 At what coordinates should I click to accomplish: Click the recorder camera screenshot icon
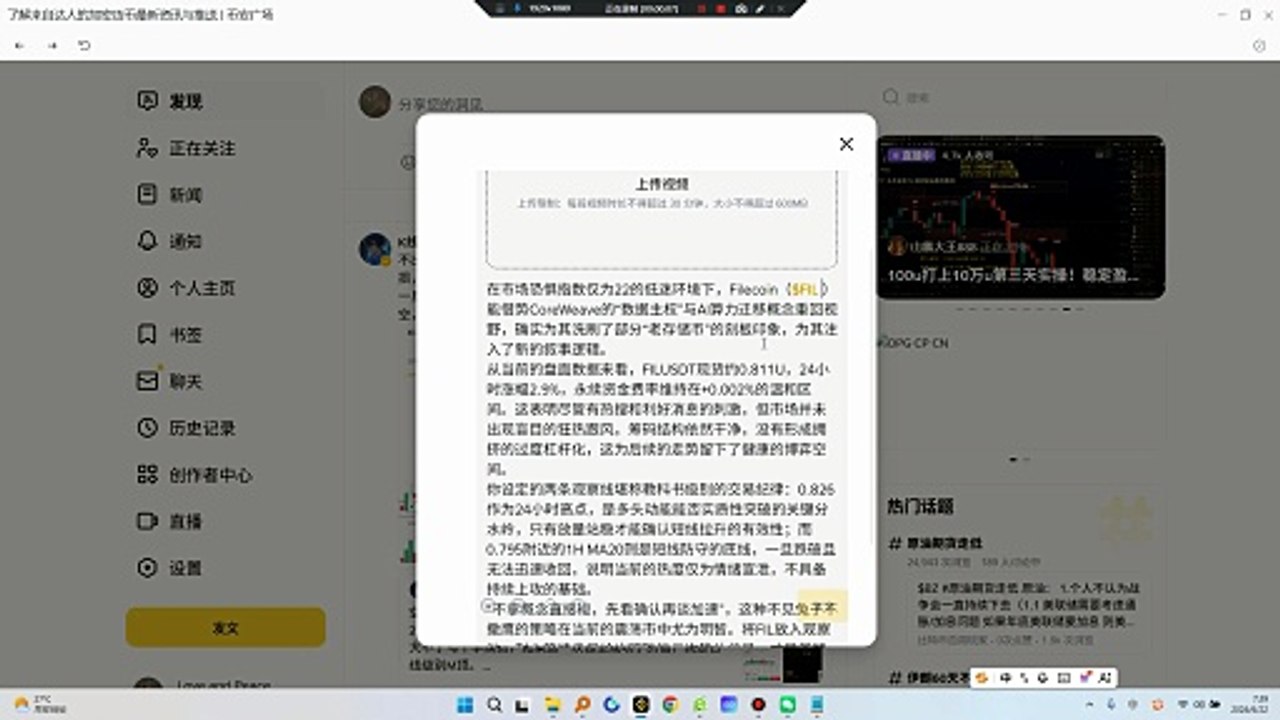click(x=740, y=8)
